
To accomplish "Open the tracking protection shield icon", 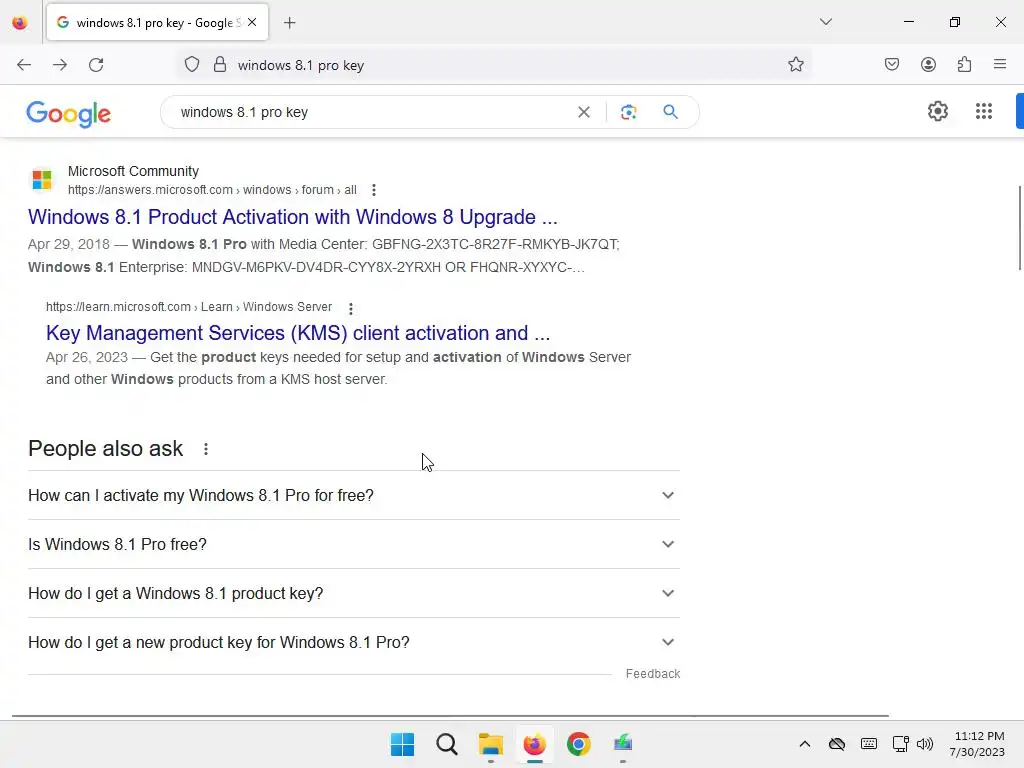I will click(191, 65).
